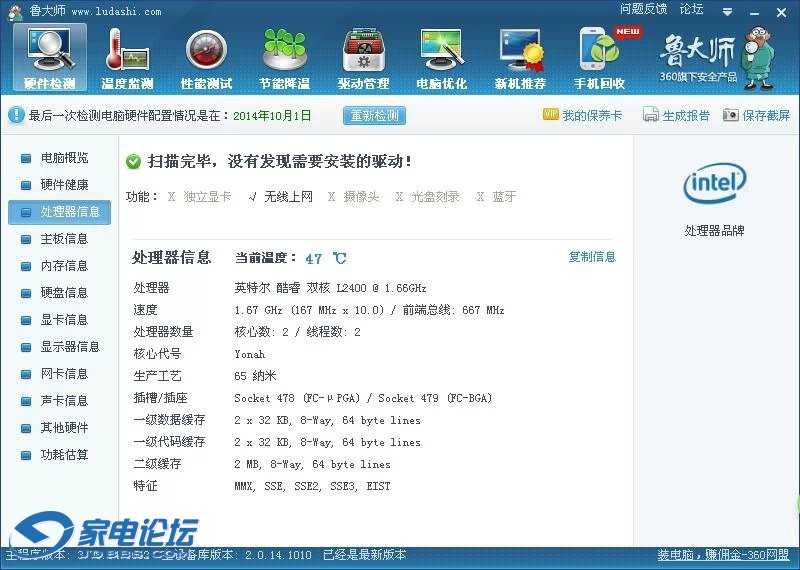This screenshot has height=570, width=800.
Task: Click the 2014年10月1日 detection date
Action: coord(272,116)
